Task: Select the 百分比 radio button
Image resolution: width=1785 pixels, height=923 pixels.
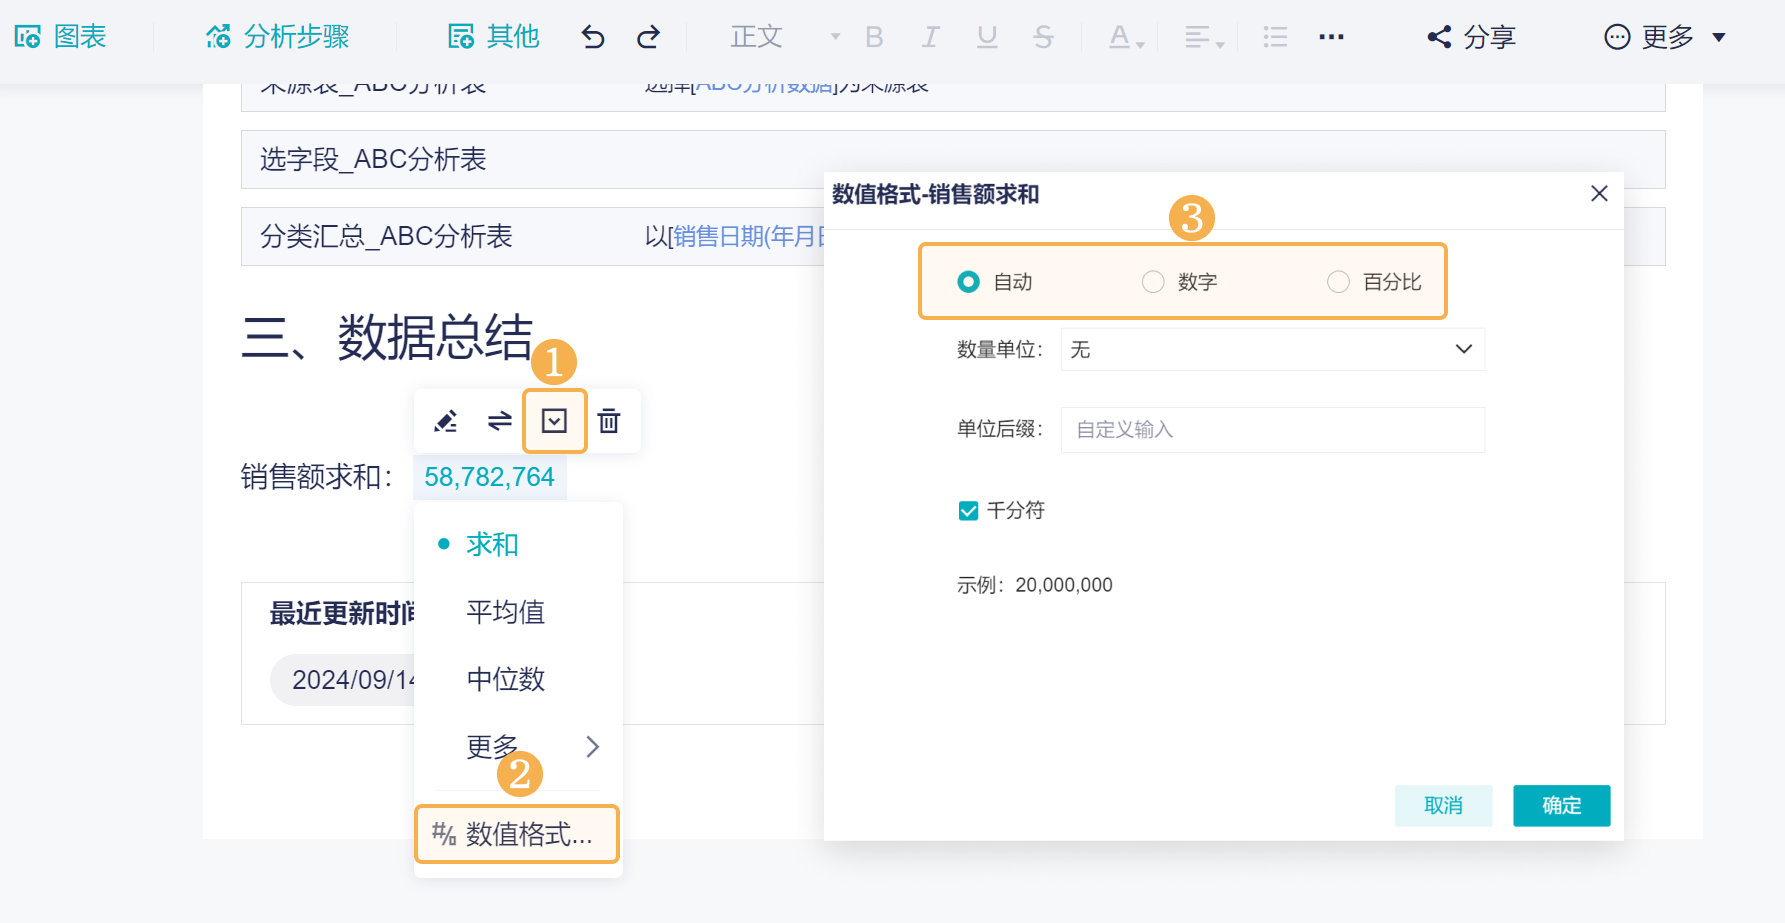Action: (1338, 281)
